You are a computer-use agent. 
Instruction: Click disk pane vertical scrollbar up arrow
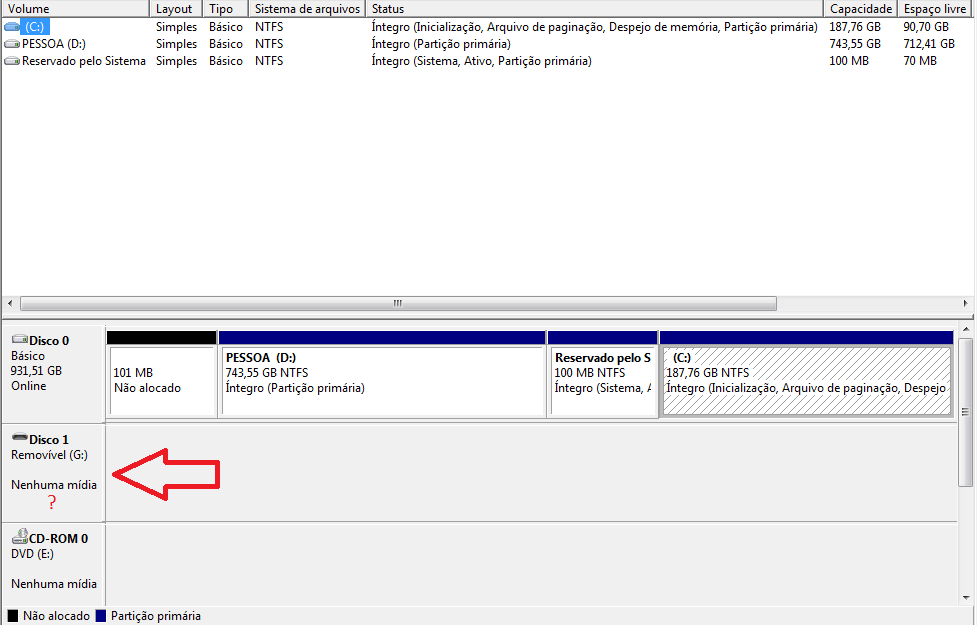(x=966, y=329)
